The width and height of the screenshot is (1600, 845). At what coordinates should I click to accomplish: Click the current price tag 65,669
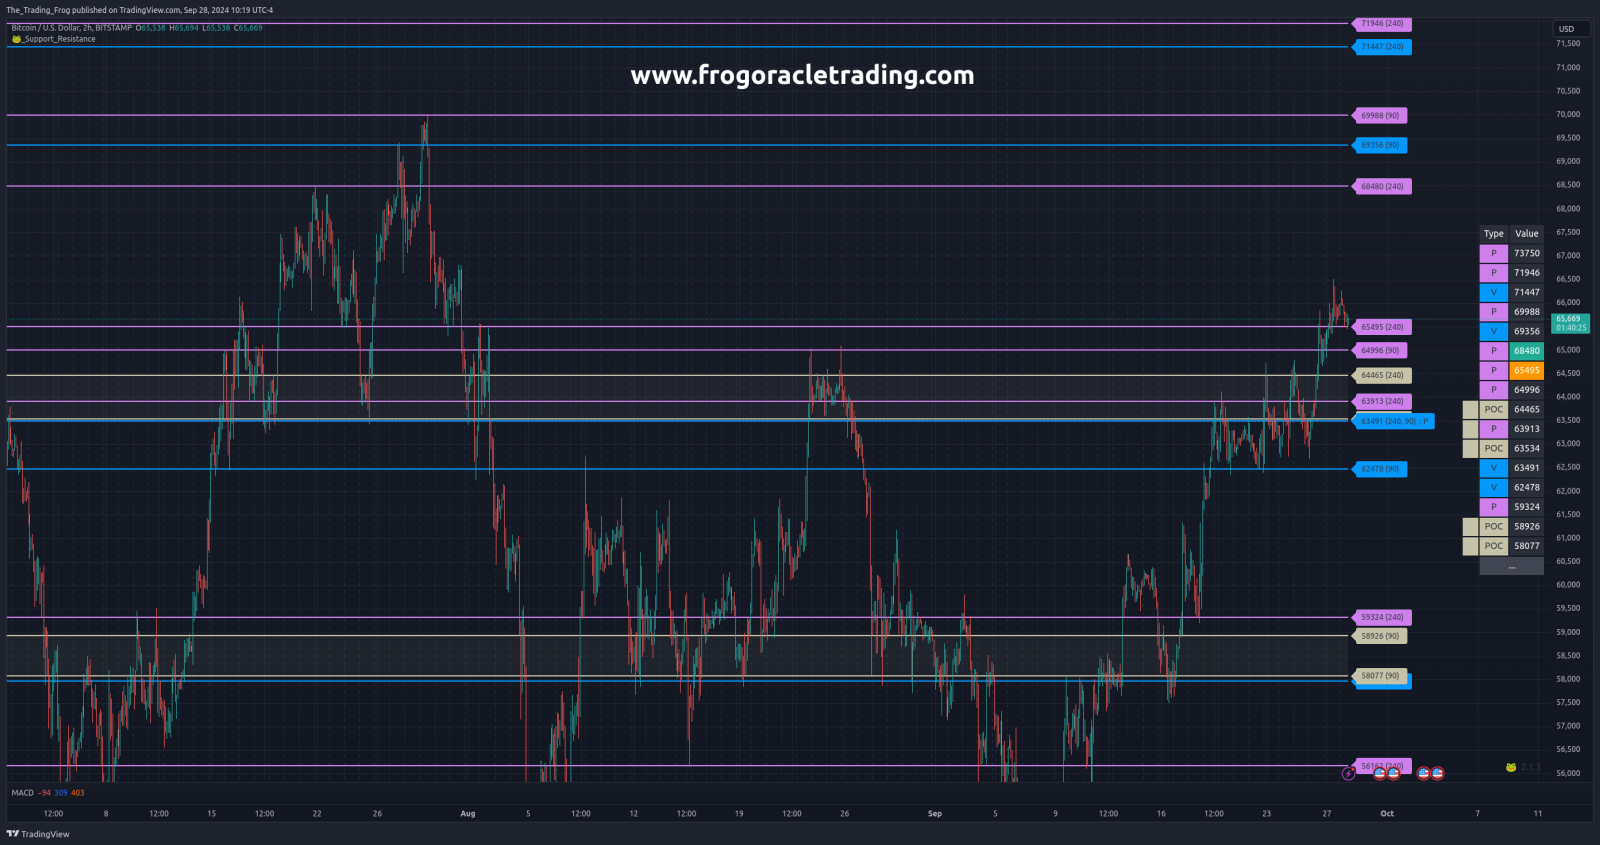pyautogui.click(x=1570, y=323)
